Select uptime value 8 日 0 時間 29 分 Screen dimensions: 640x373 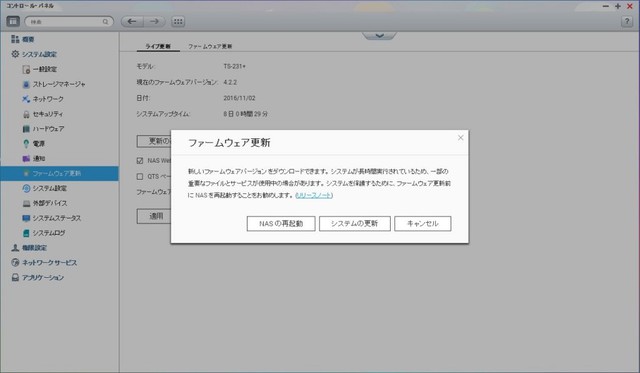(245, 114)
